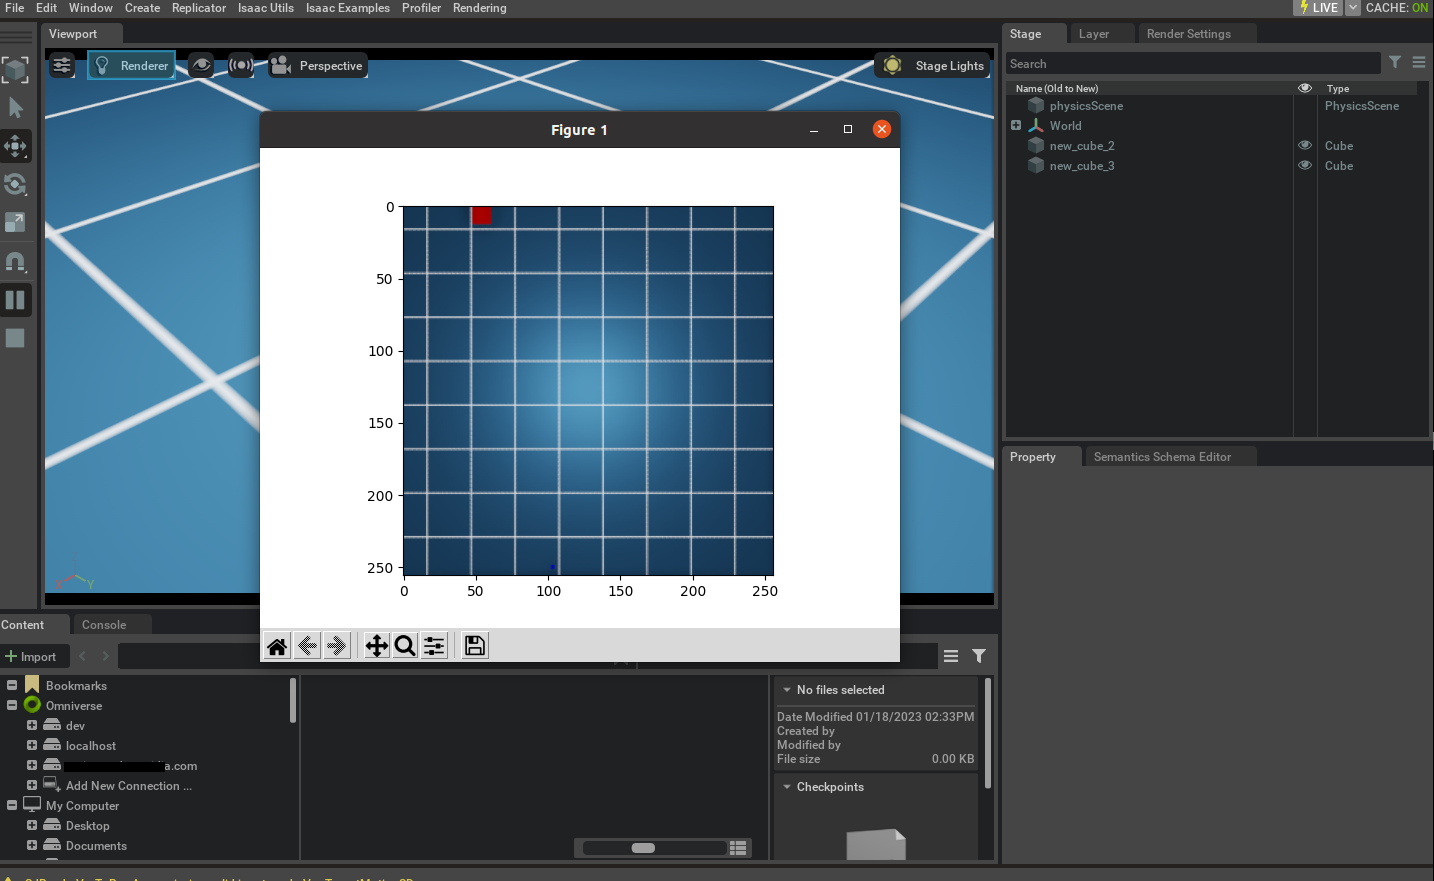Select the Move tool in the toolbar

click(15, 146)
